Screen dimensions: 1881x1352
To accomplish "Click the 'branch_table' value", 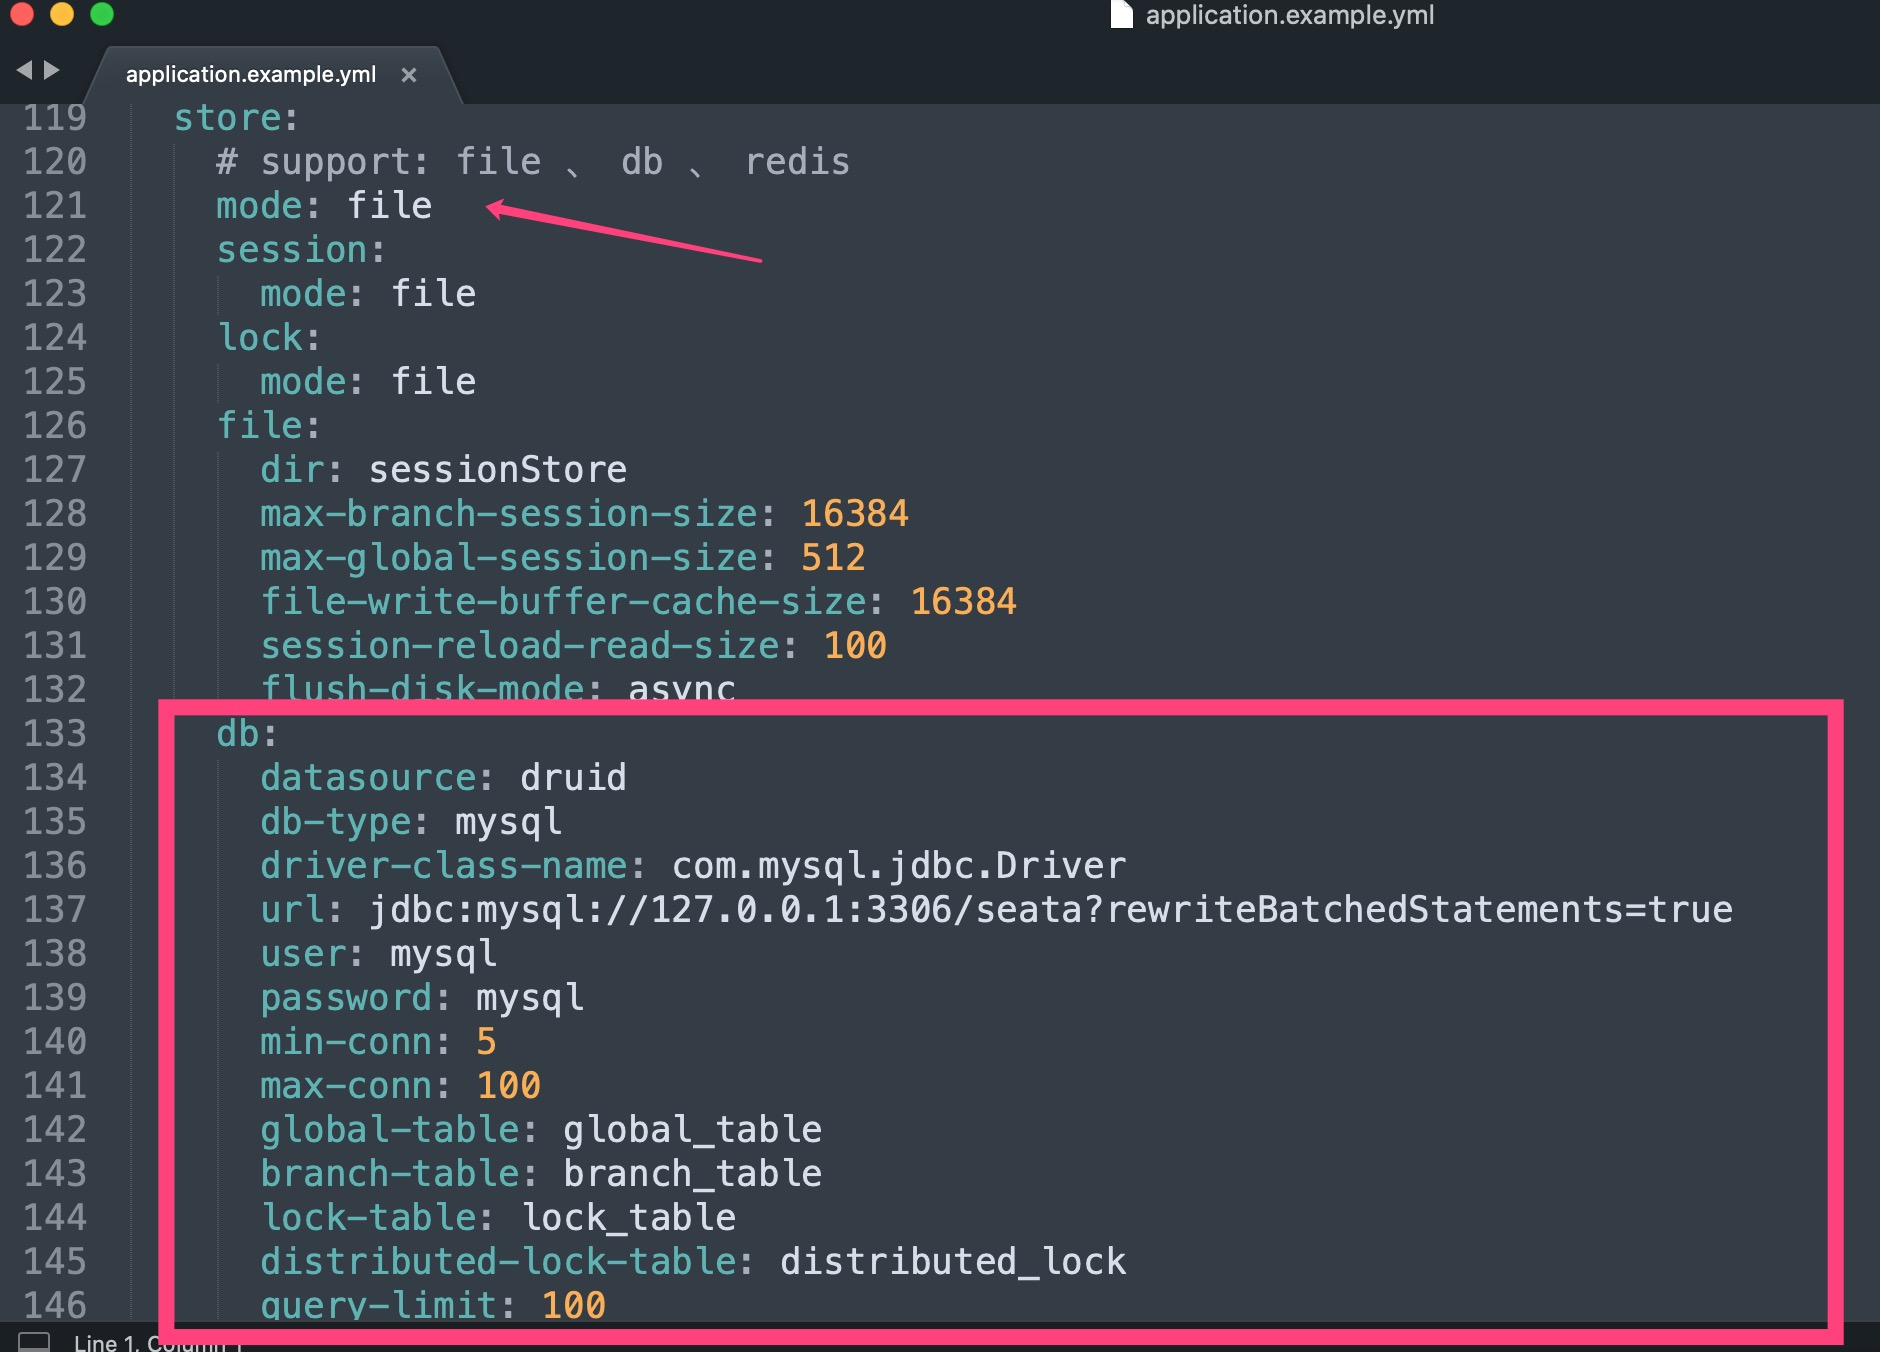I will tap(692, 1174).
